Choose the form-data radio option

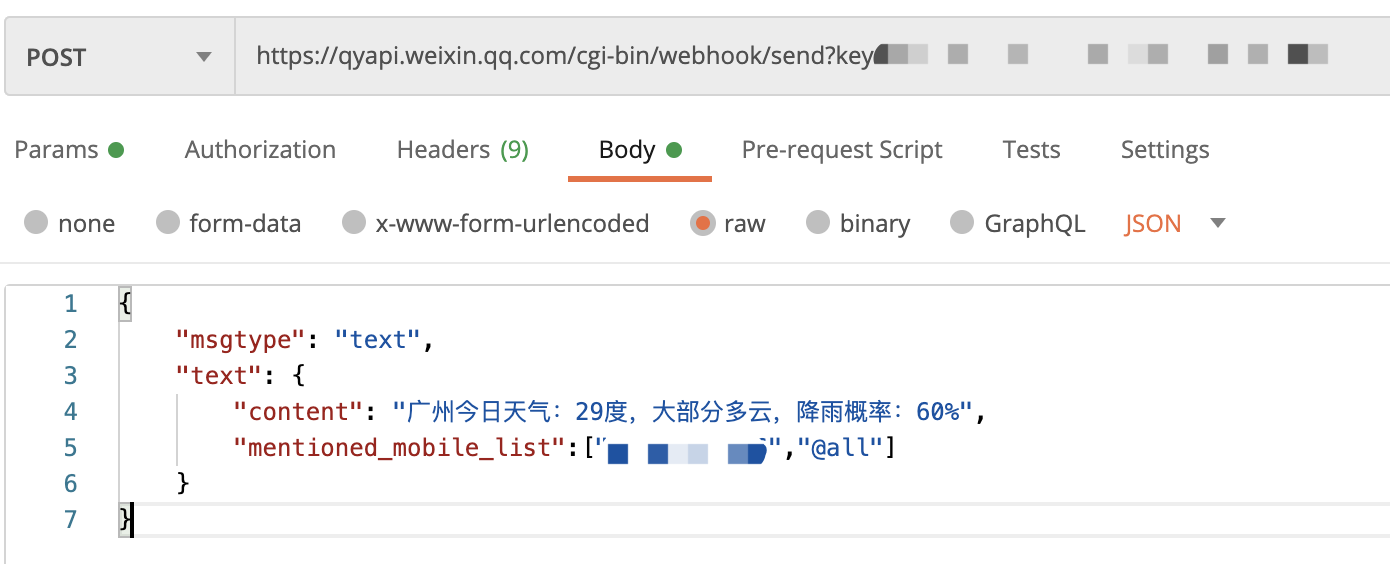tap(168, 223)
